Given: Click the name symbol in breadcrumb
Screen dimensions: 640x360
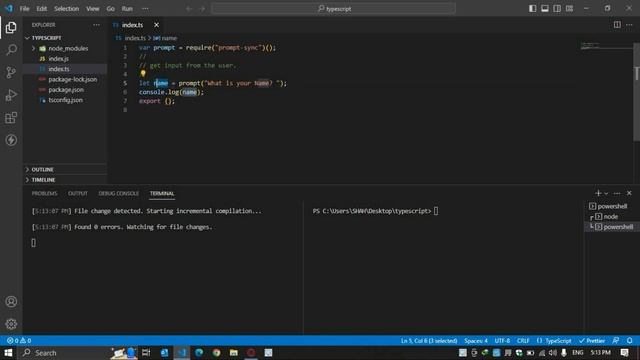Looking at the screenshot, I should [166, 38].
